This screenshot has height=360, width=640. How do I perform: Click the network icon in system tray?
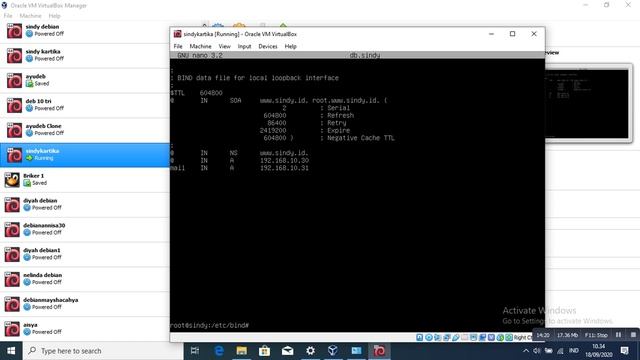point(560,351)
